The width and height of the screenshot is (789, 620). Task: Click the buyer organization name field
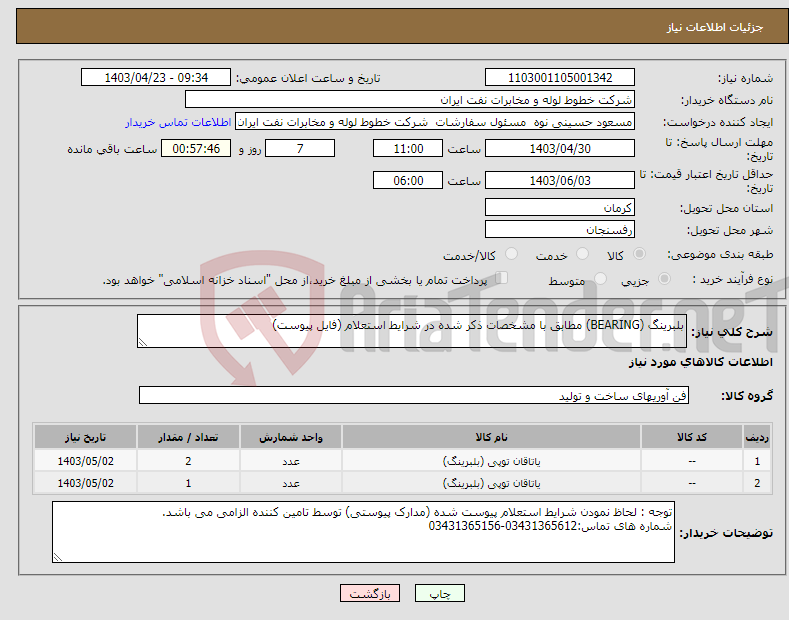click(x=410, y=100)
